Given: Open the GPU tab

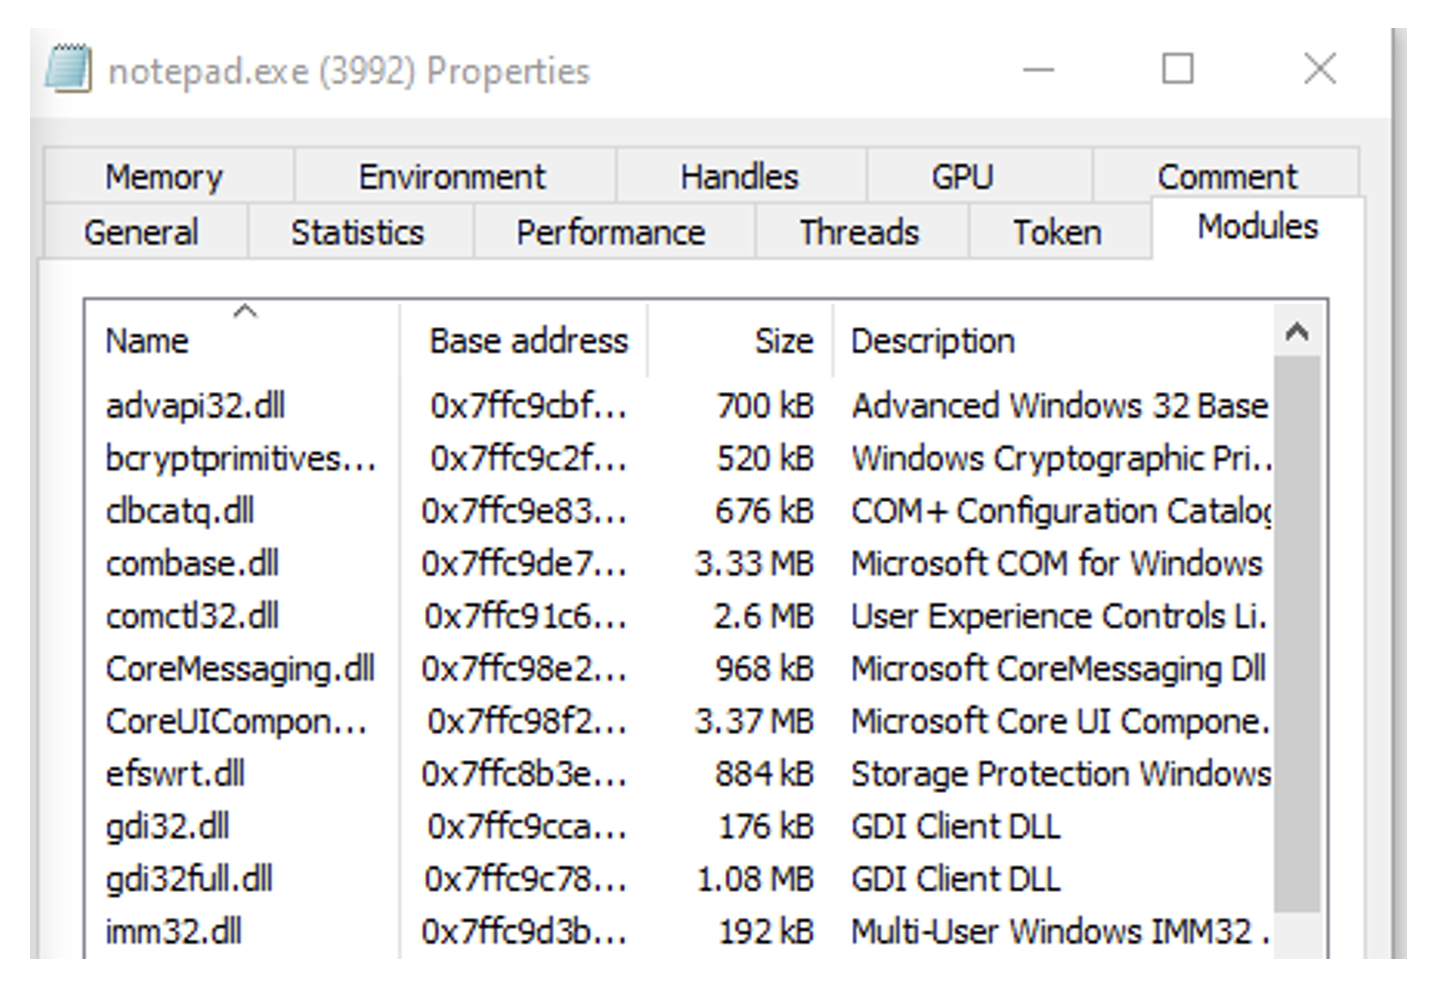Looking at the screenshot, I should tap(962, 177).
